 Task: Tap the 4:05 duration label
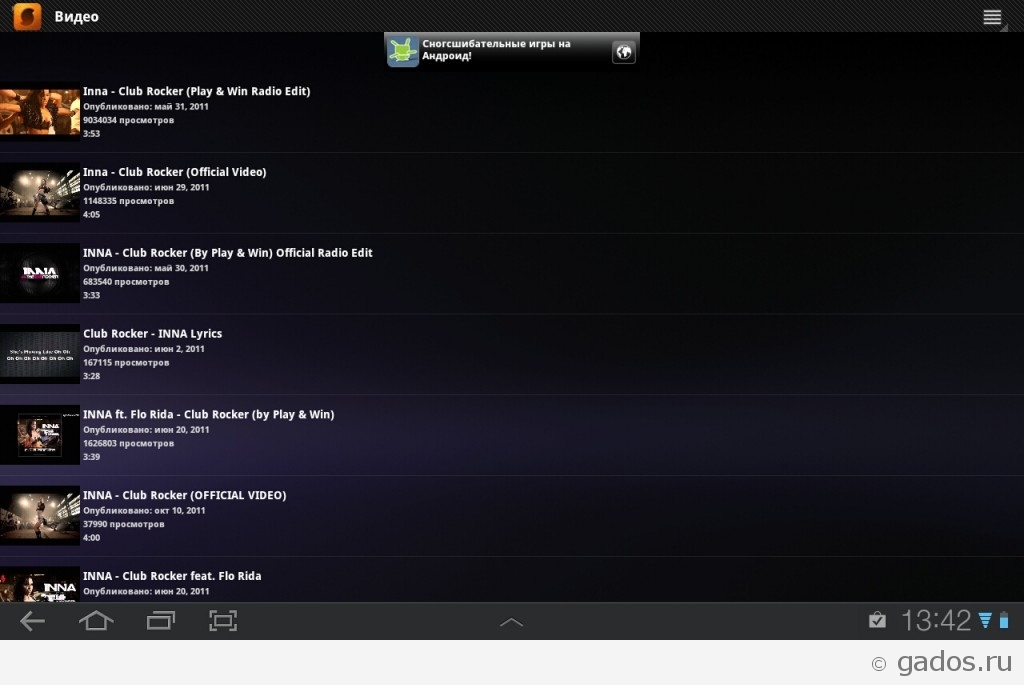(91, 215)
